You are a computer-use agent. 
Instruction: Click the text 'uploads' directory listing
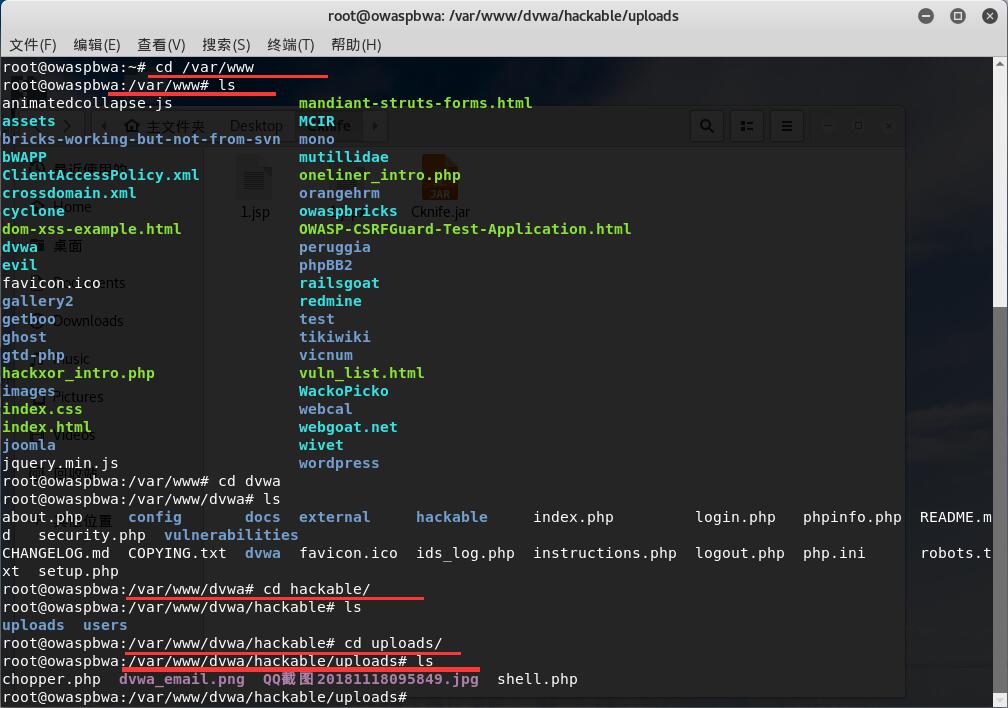33,625
